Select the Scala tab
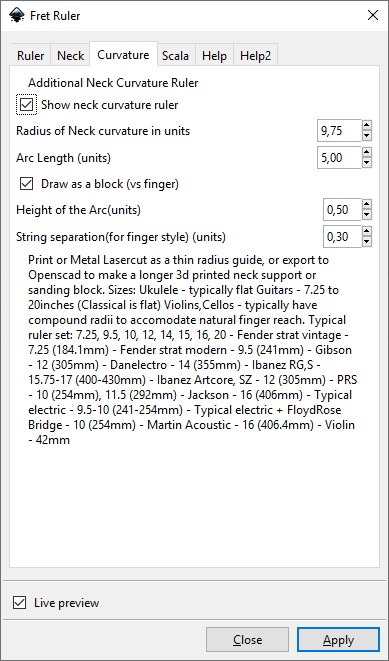Viewport: 389px width, 661px height. (176, 56)
